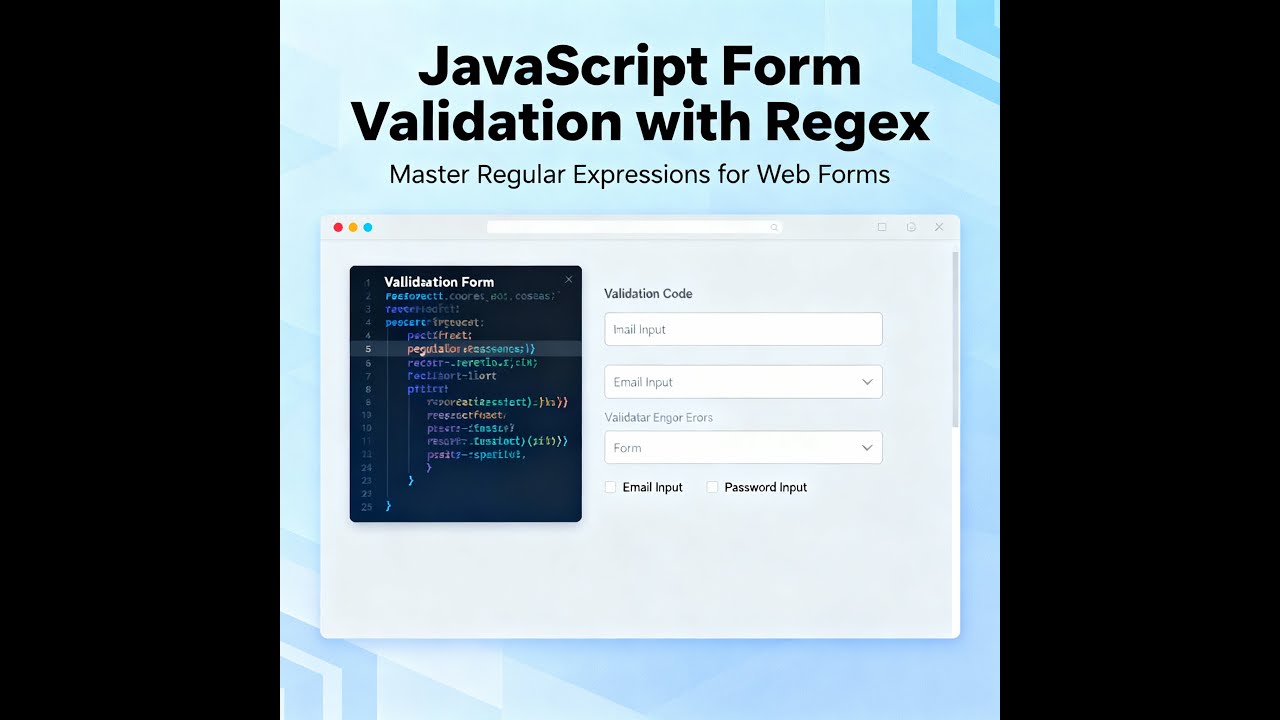Viewport: 1280px width, 720px height.
Task: Click the X icon at window top right
Action: point(939,227)
